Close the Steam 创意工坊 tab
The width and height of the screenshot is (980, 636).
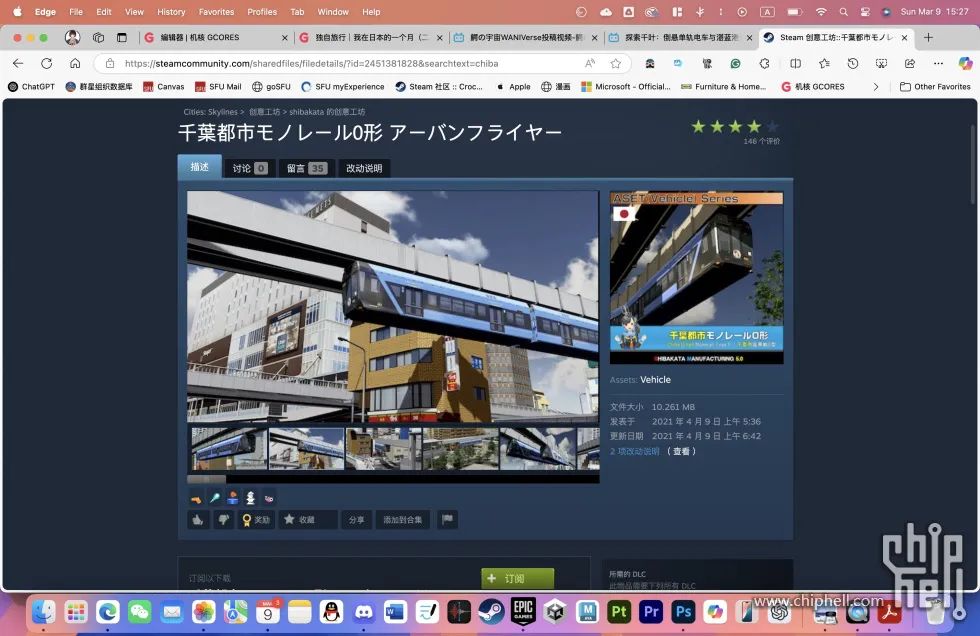(904, 37)
